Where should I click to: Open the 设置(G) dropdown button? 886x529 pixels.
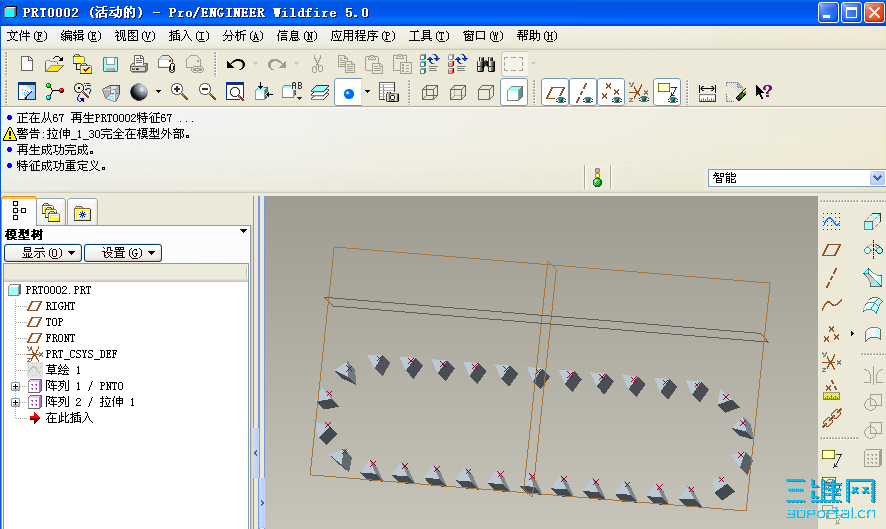click(123, 253)
